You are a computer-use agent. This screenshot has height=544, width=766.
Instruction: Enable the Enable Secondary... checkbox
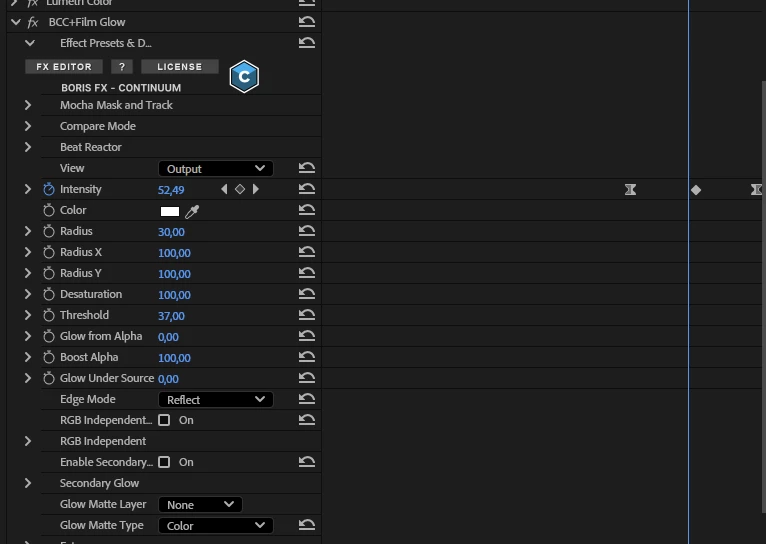pyautogui.click(x=164, y=462)
